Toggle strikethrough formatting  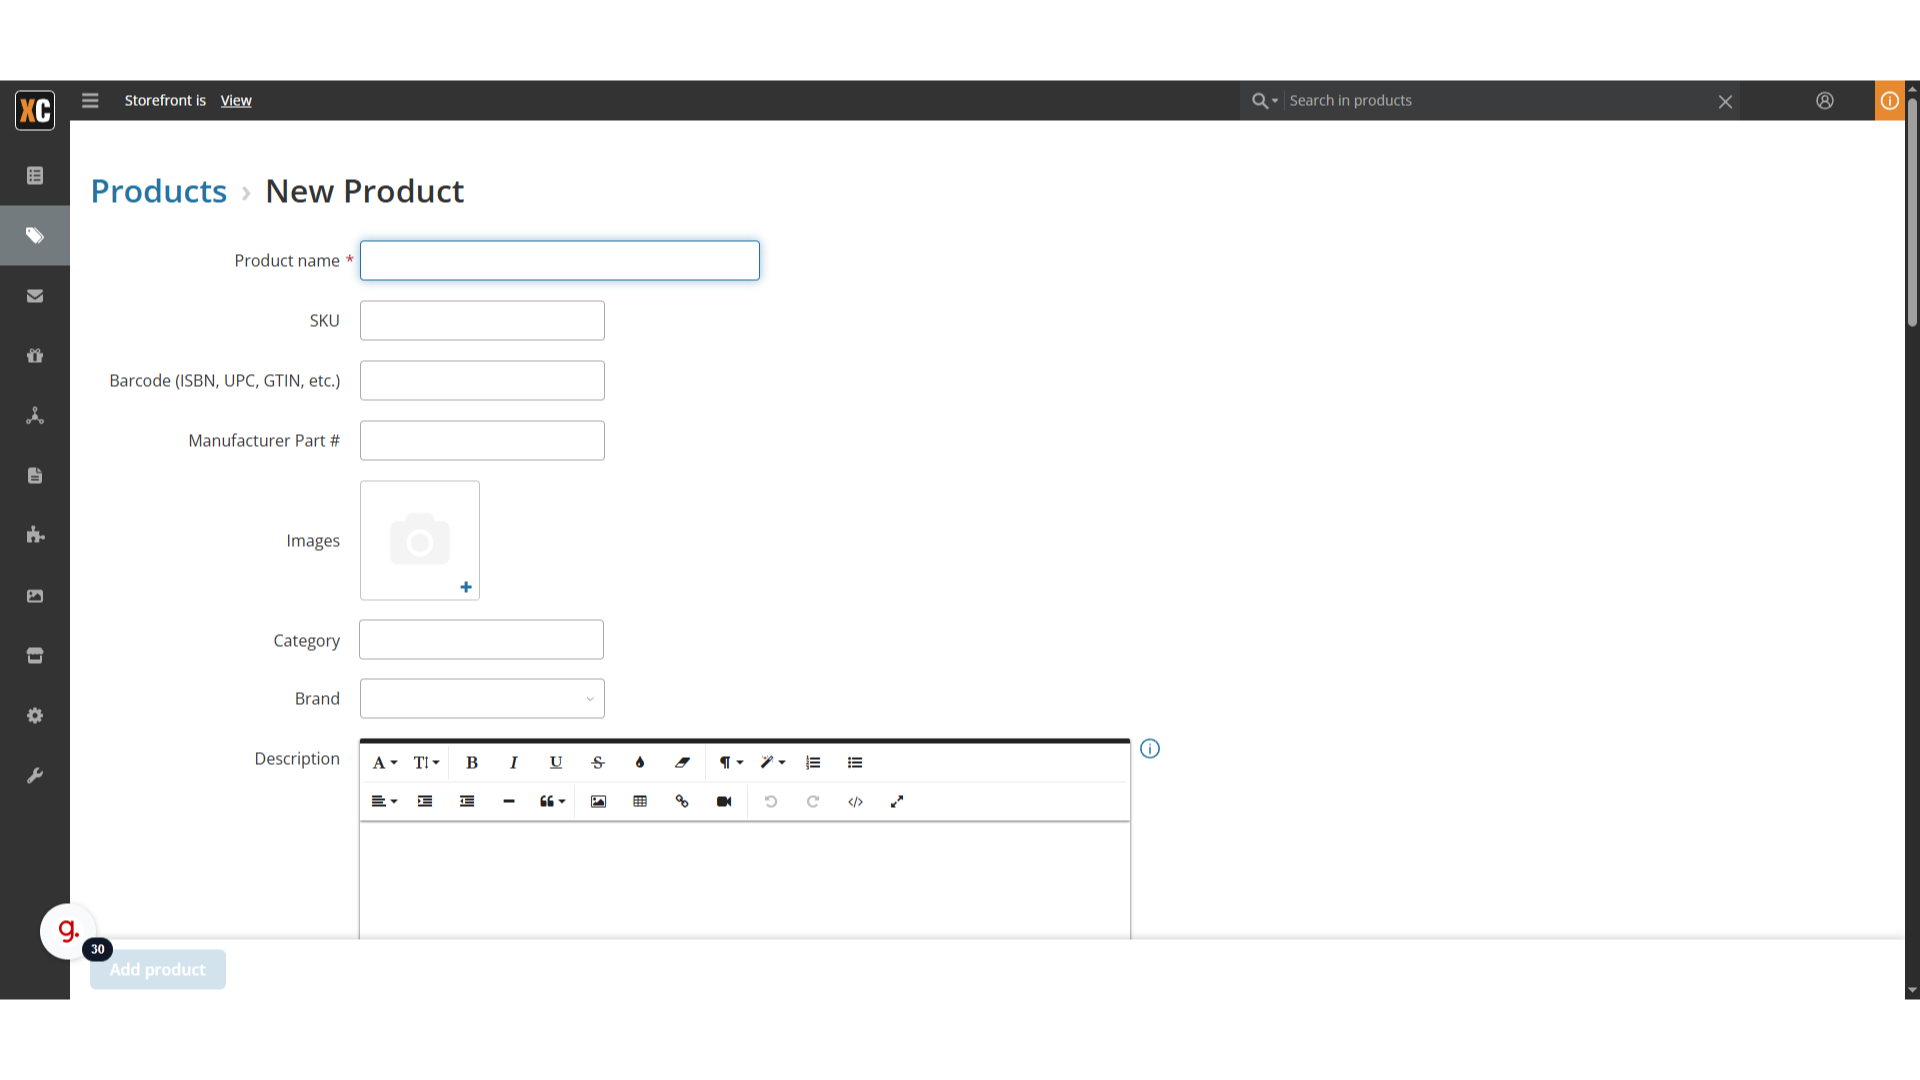(598, 763)
